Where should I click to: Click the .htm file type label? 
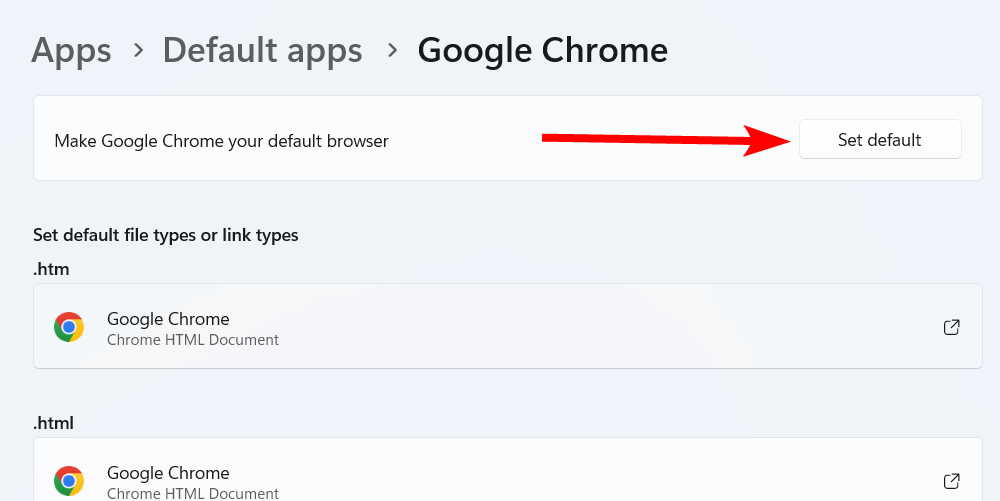(51, 269)
